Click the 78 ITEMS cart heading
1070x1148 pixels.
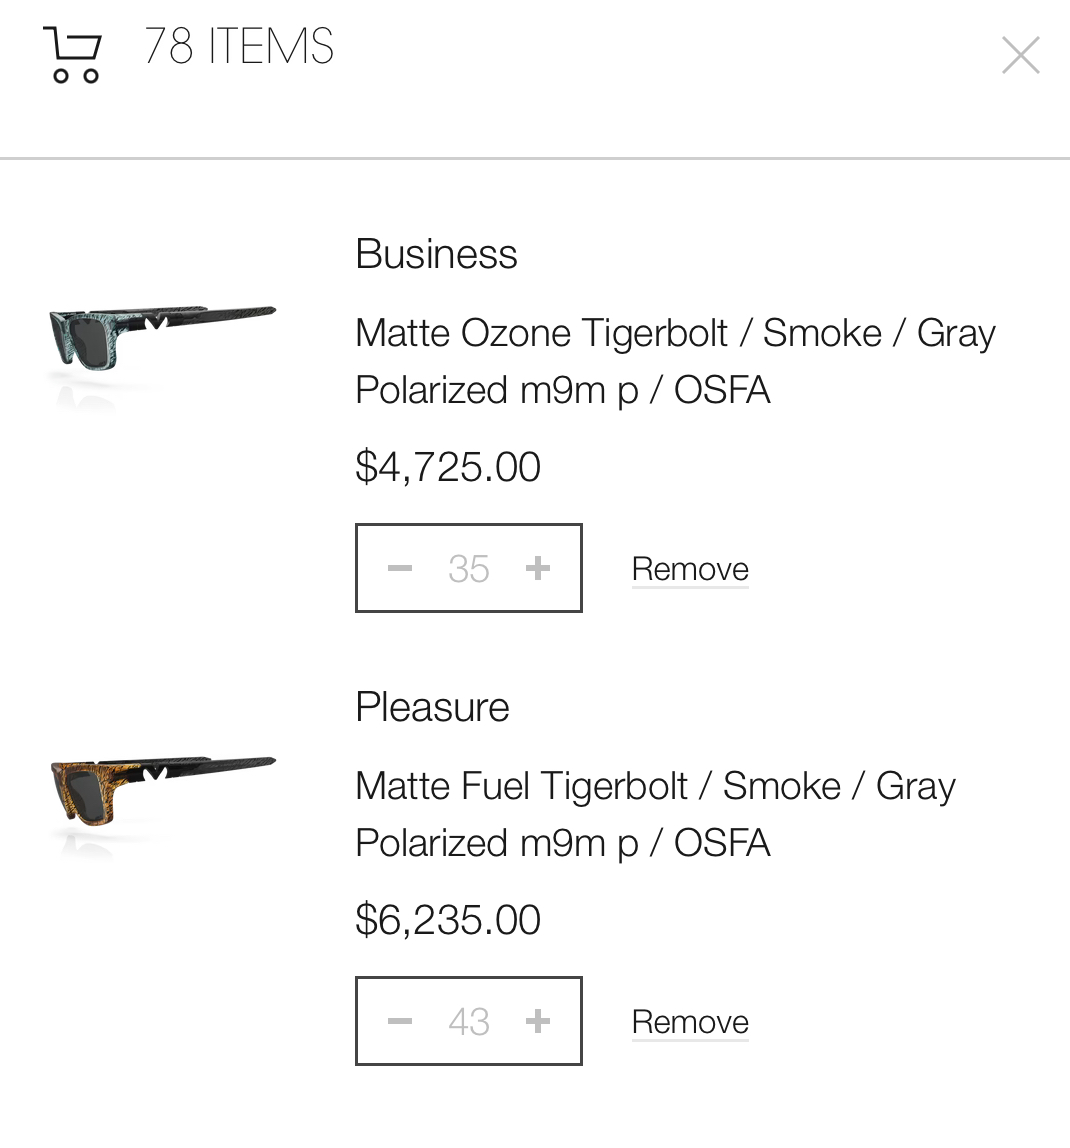pyautogui.click(x=239, y=47)
